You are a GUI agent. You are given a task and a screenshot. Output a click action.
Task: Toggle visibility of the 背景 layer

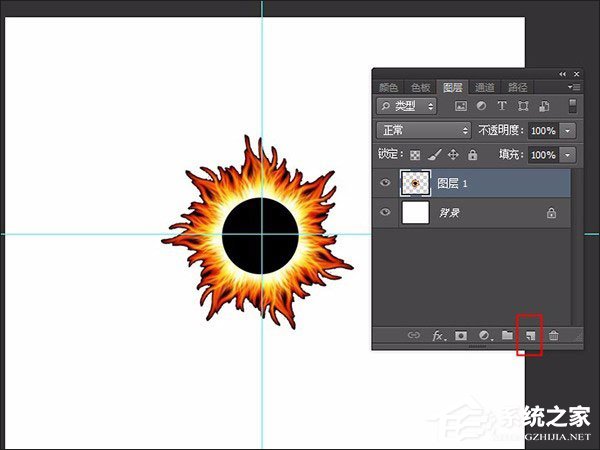click(386, 212)
